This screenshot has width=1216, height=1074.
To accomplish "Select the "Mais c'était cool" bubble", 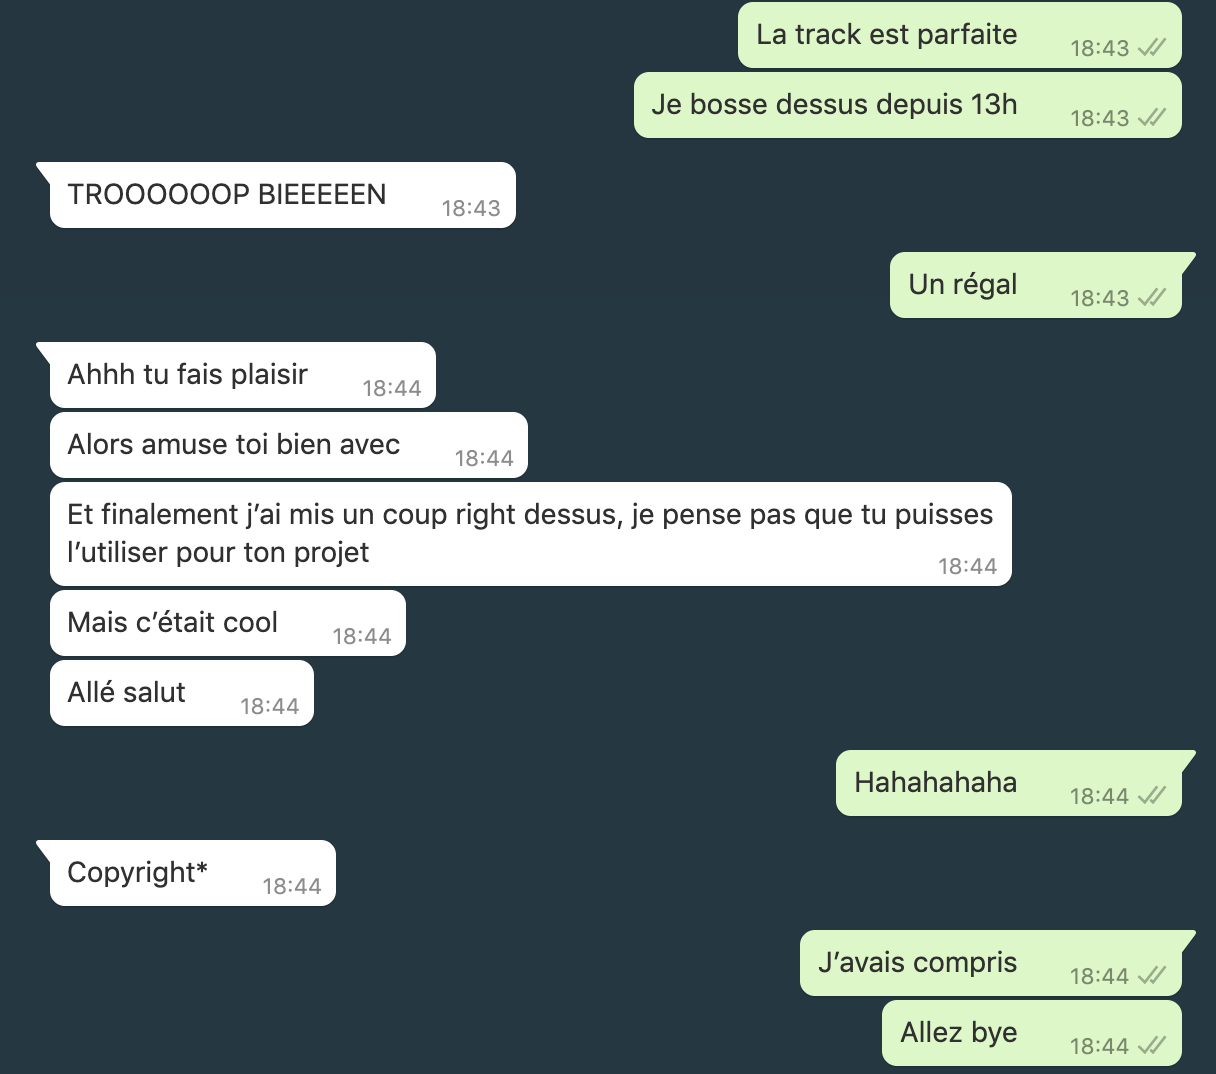I will pyautogui.click(x=228, y=623).
